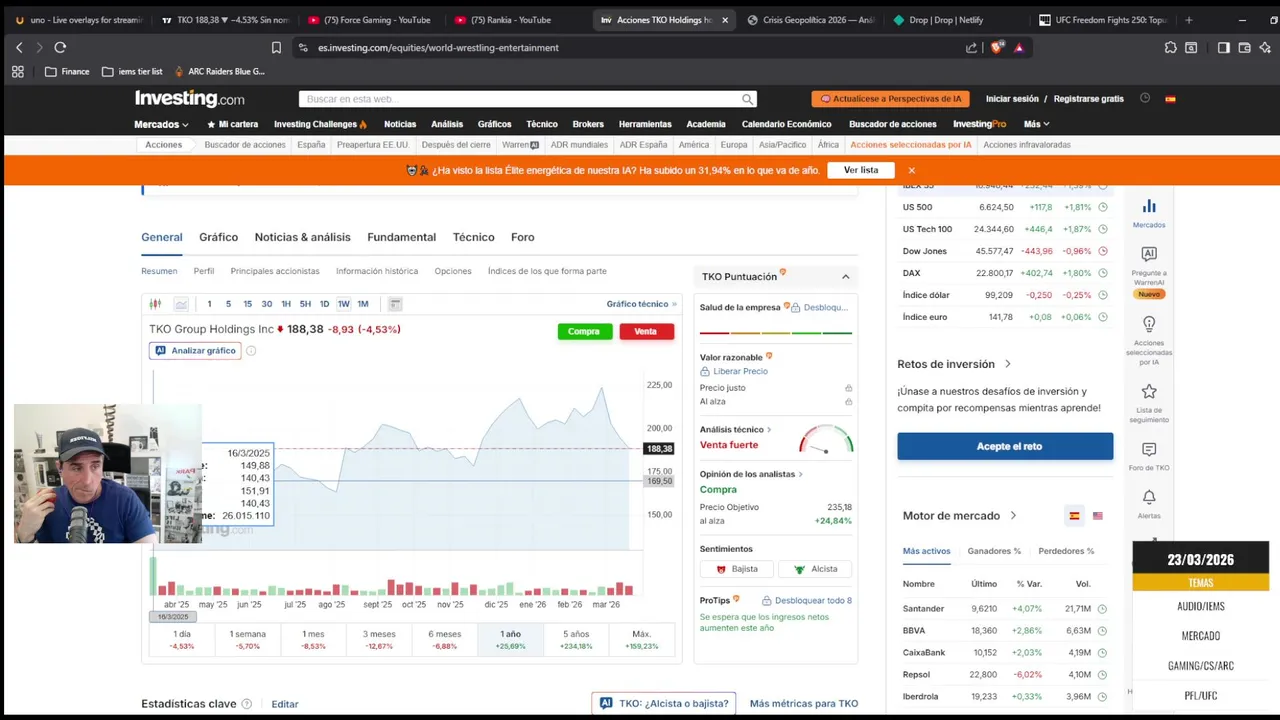Bookmark this page with bookmark icon
The height and width of the screenshot is (720, 1280).
(276, 47)
